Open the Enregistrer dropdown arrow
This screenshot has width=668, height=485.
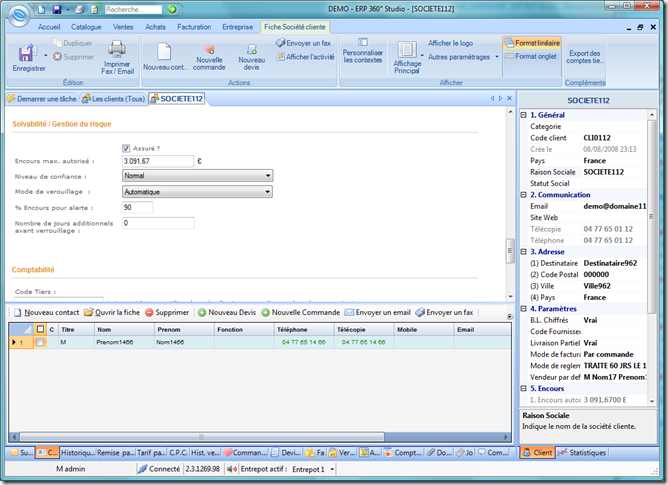tap(46, 55)
